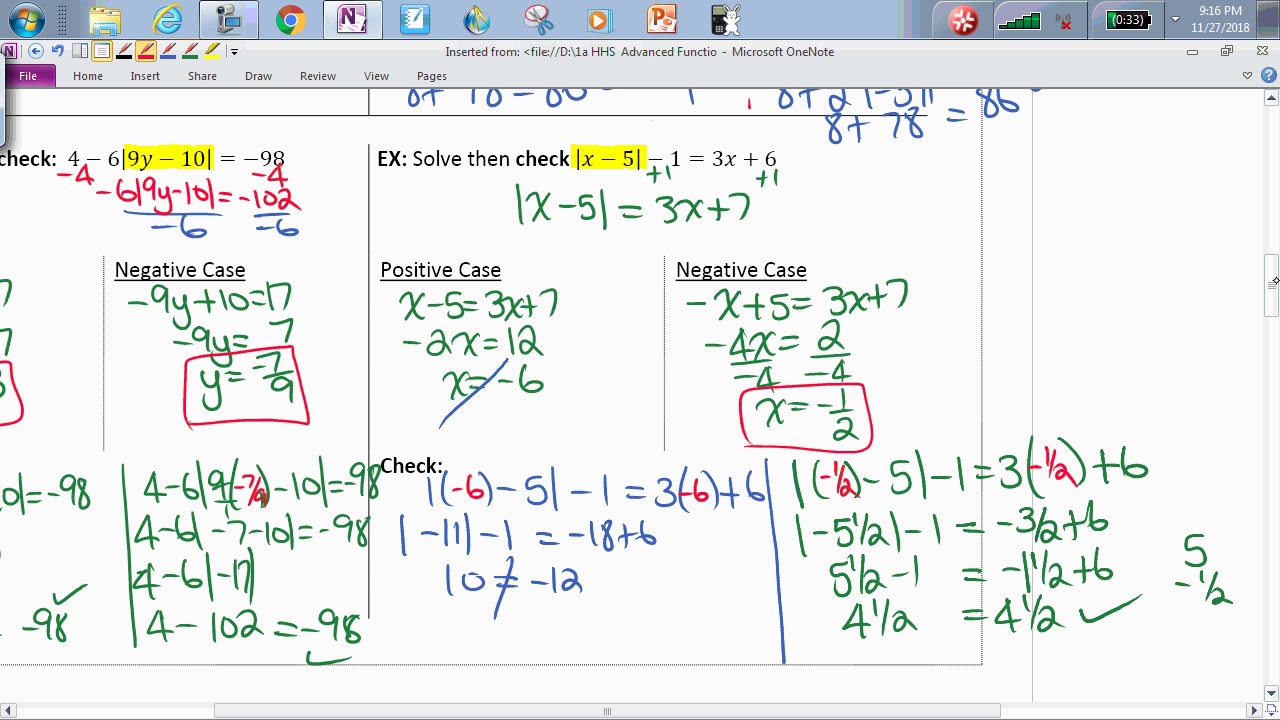Open the Customize Quick Access Toolbar dropdown
Screen dimensions: 1280x720
234,51
